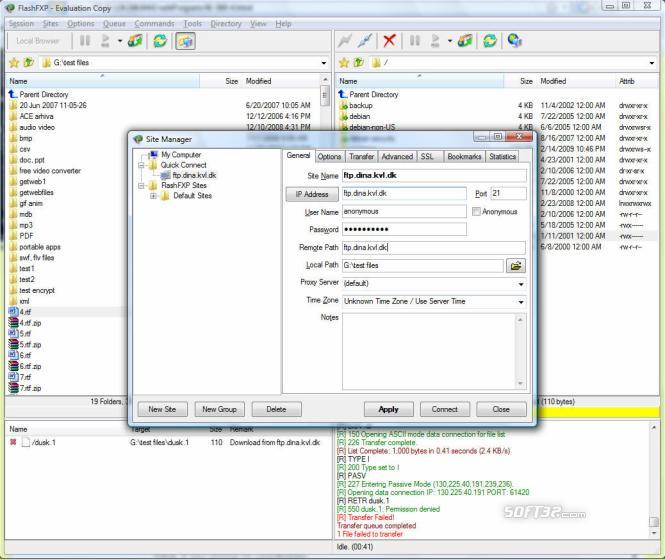
Task: Toggle the switch to FTP browser icon
Action: tap(185, 41)
